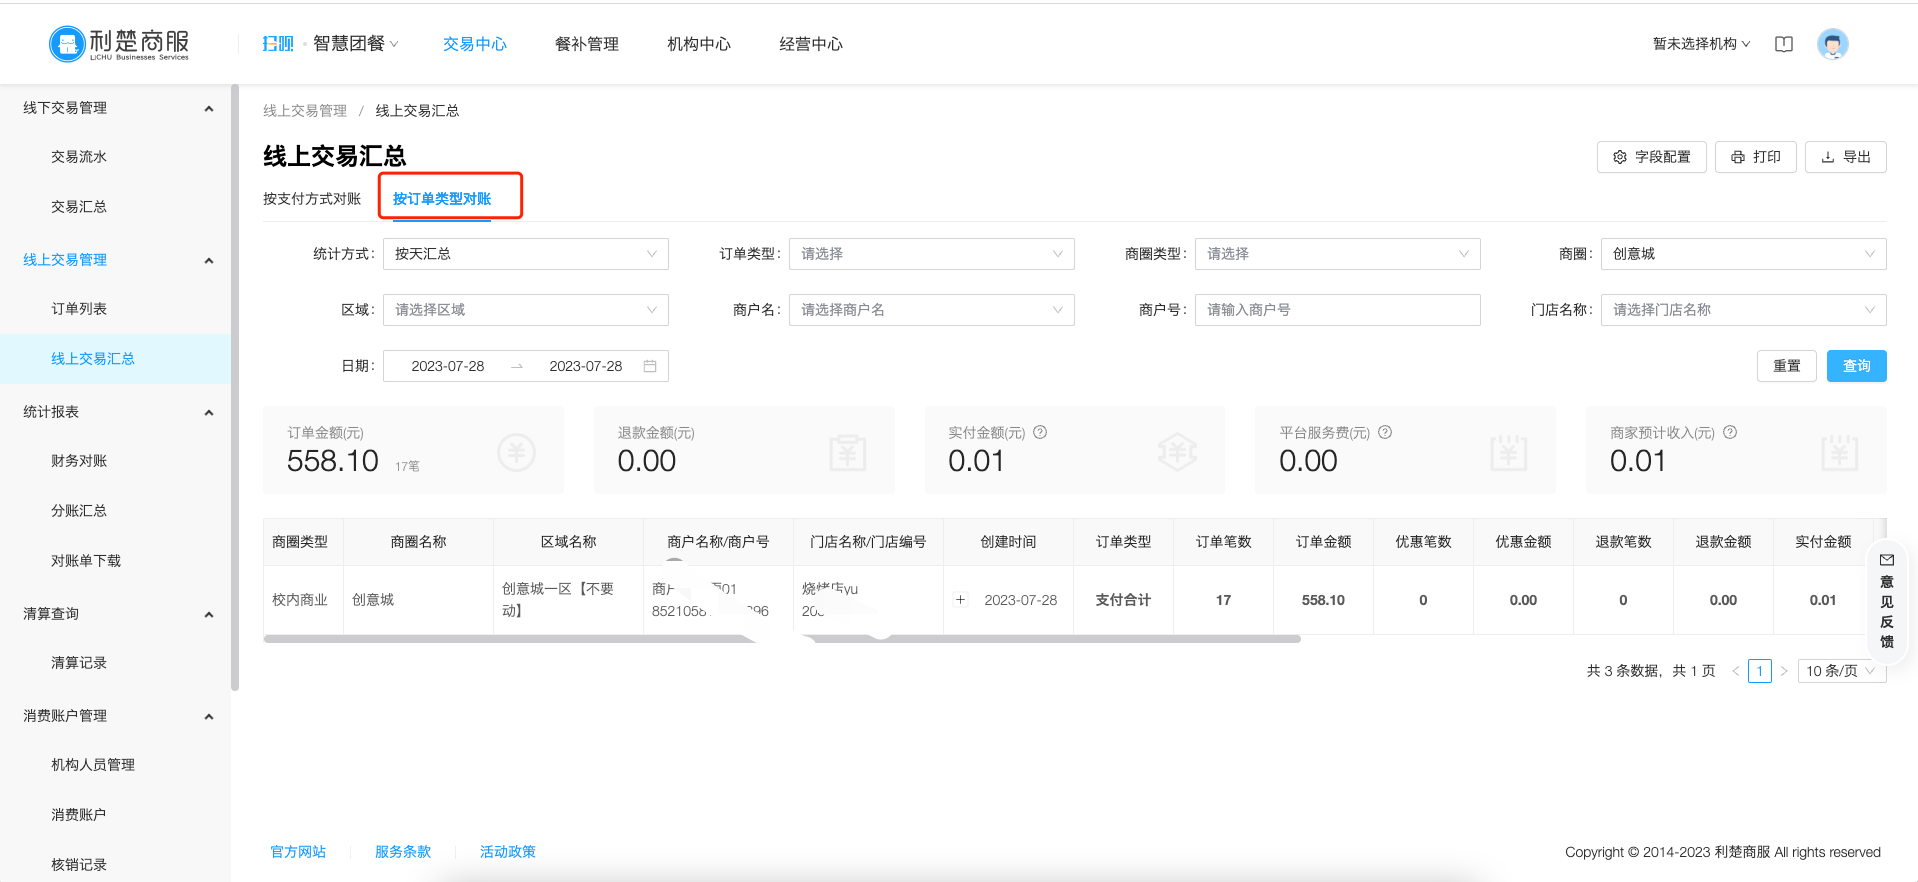The height and width of the screenshot is (882, 1918).
Task: Open the 服务条款 footer link
Action: pos(403,852)
